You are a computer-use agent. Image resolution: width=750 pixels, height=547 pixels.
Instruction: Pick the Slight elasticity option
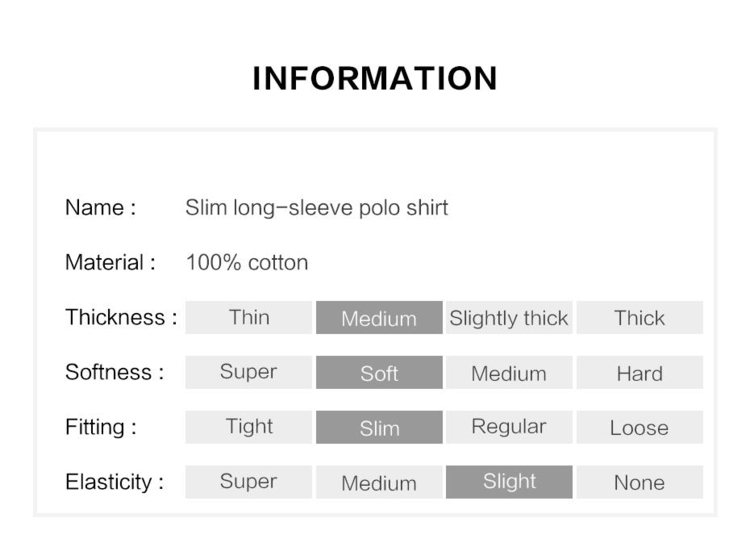(509, 482)
